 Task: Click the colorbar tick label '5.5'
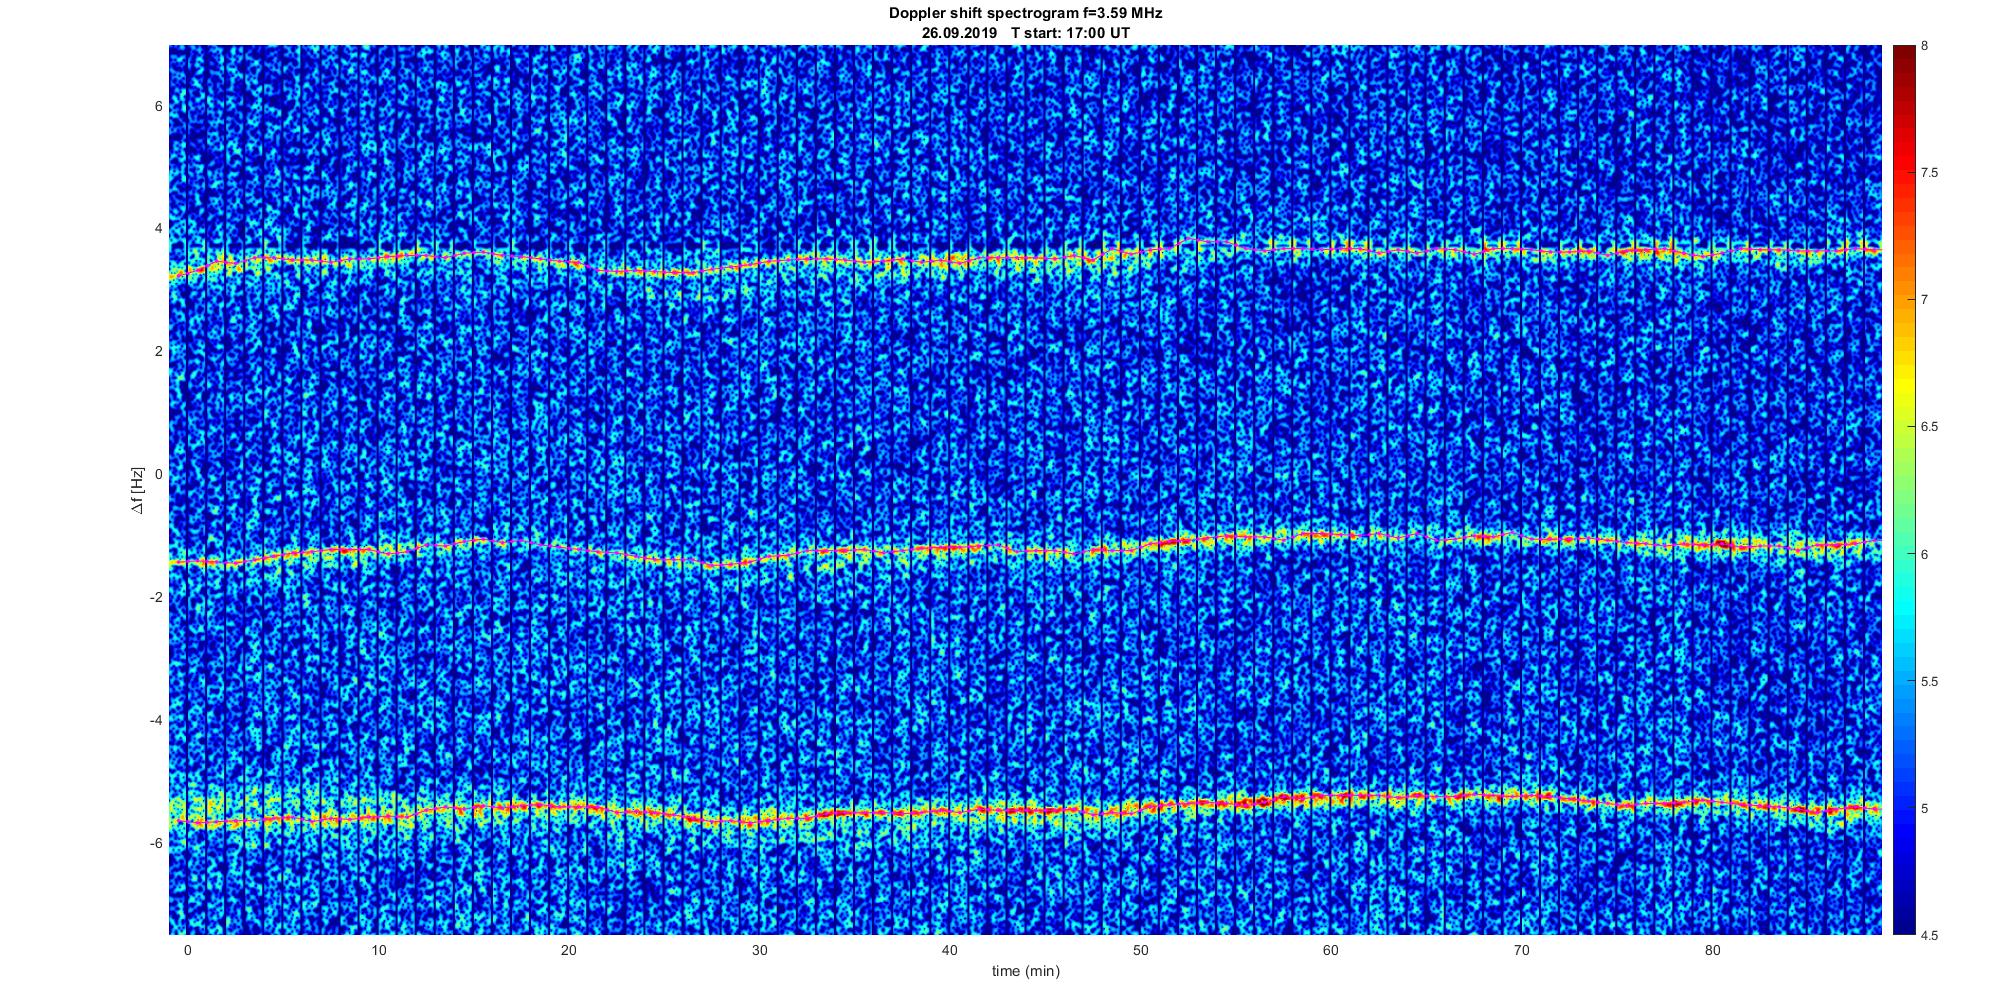(x=1929, y=681)
